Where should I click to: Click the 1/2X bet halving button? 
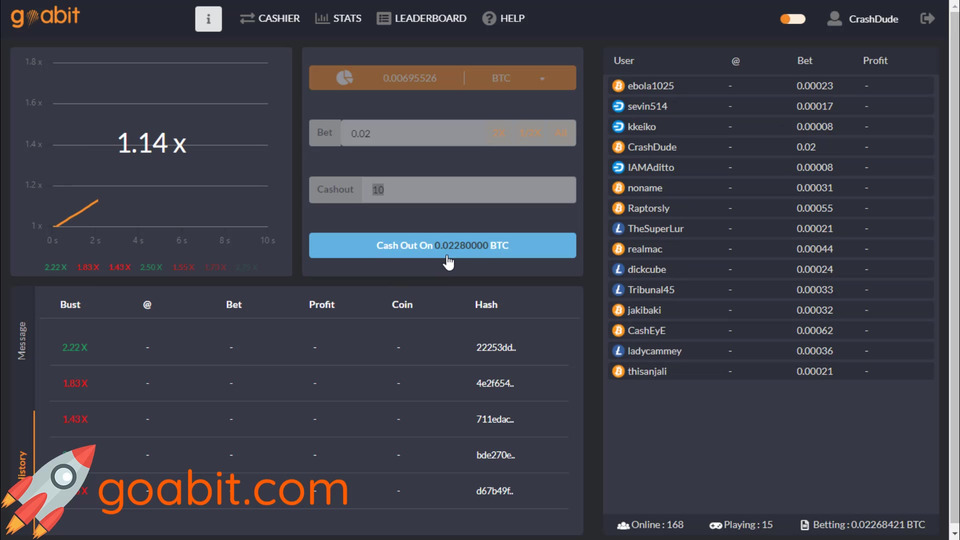pos(530,133)
